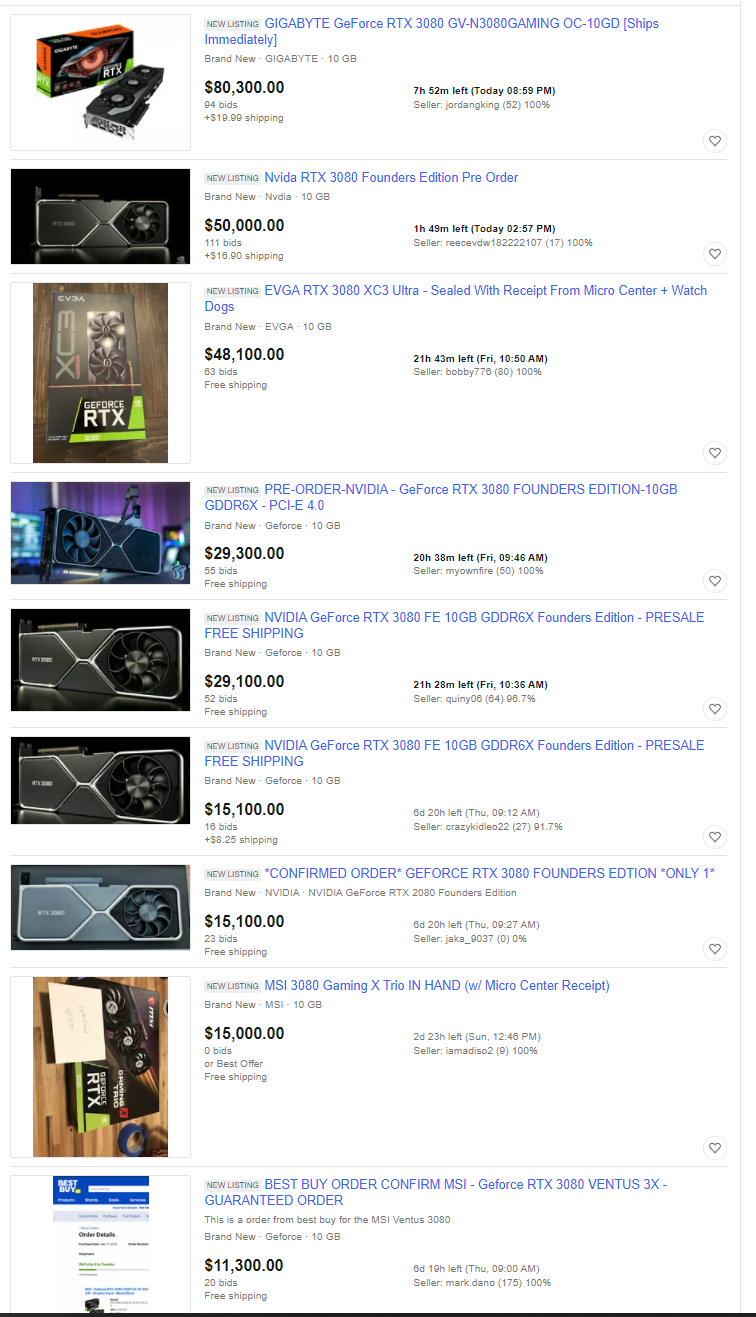Add GIGABYTE RTX 3080 listing to watchlist
The image size is (756, 1317).
(714, 141)
